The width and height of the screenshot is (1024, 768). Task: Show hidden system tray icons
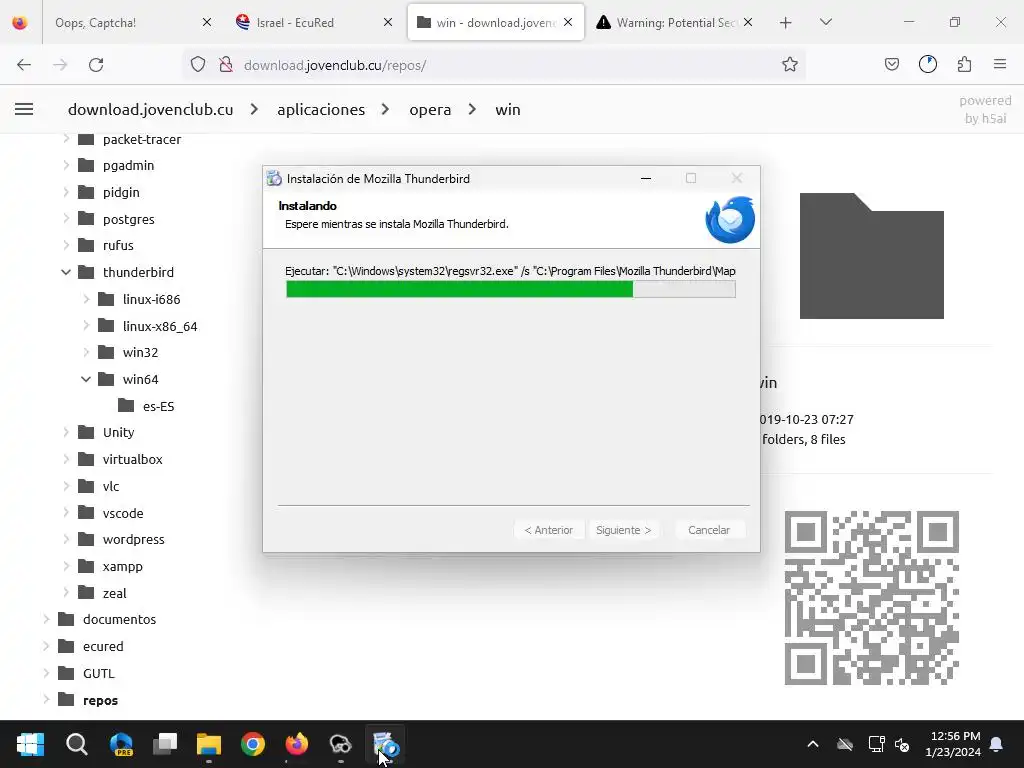(x=812, y=744)
